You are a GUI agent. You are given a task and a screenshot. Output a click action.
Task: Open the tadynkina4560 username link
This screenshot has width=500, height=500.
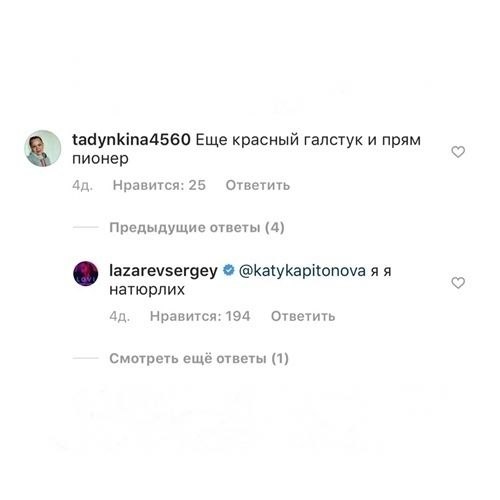tap(131, 140)
